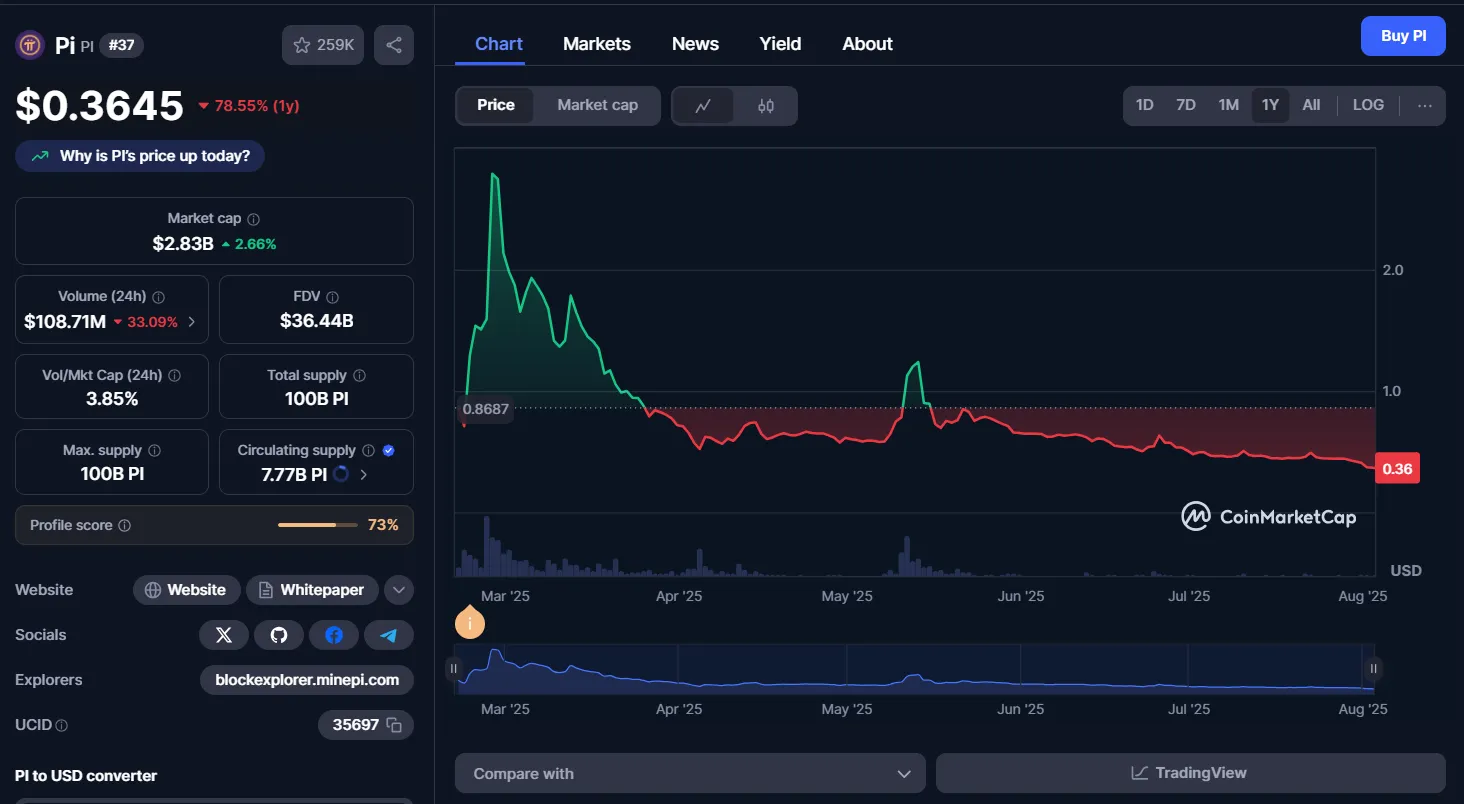Screen dimensions: 1464x804
Task: Click the left range slider handle
Action: [x=454, y=669]
